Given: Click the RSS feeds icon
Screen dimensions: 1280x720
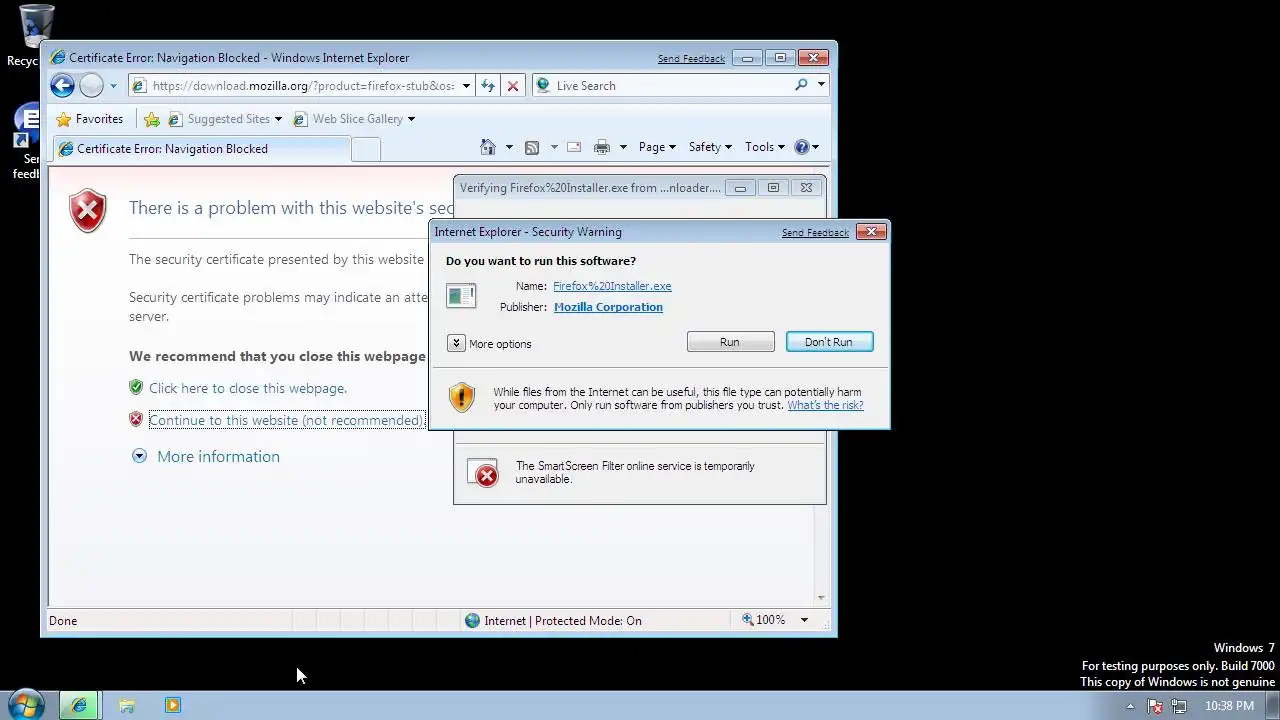Looking at the screenshot, I should 532,147.
